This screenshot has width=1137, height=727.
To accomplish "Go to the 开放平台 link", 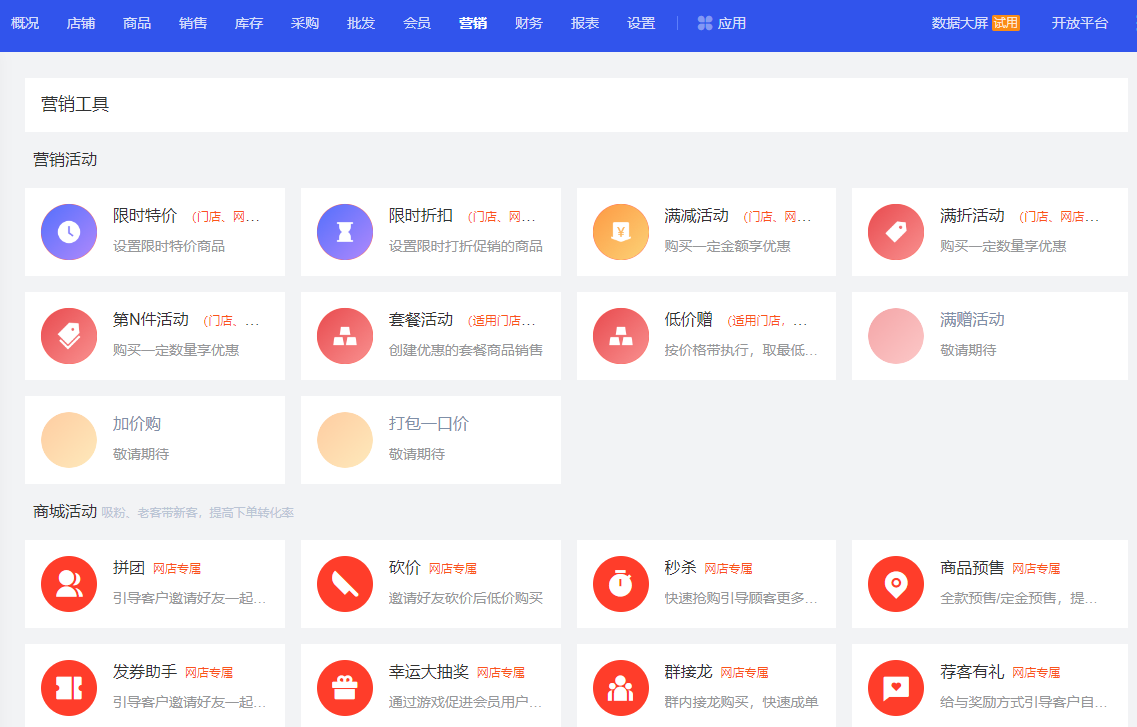I will point(1079,22).
